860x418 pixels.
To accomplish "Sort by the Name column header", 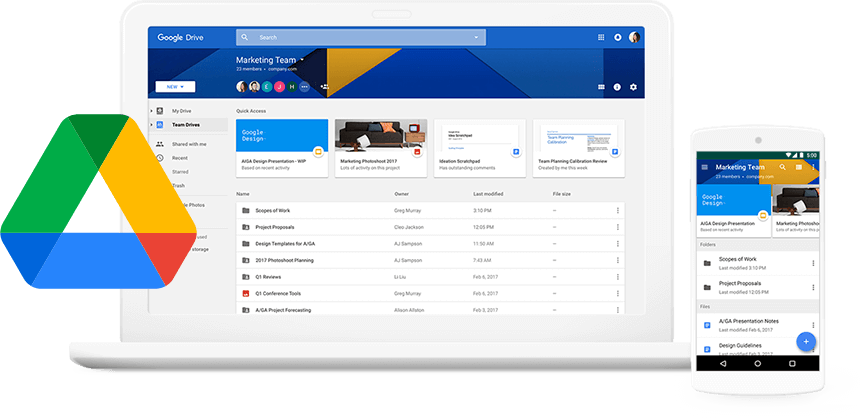I will click(x=242, y=194).
